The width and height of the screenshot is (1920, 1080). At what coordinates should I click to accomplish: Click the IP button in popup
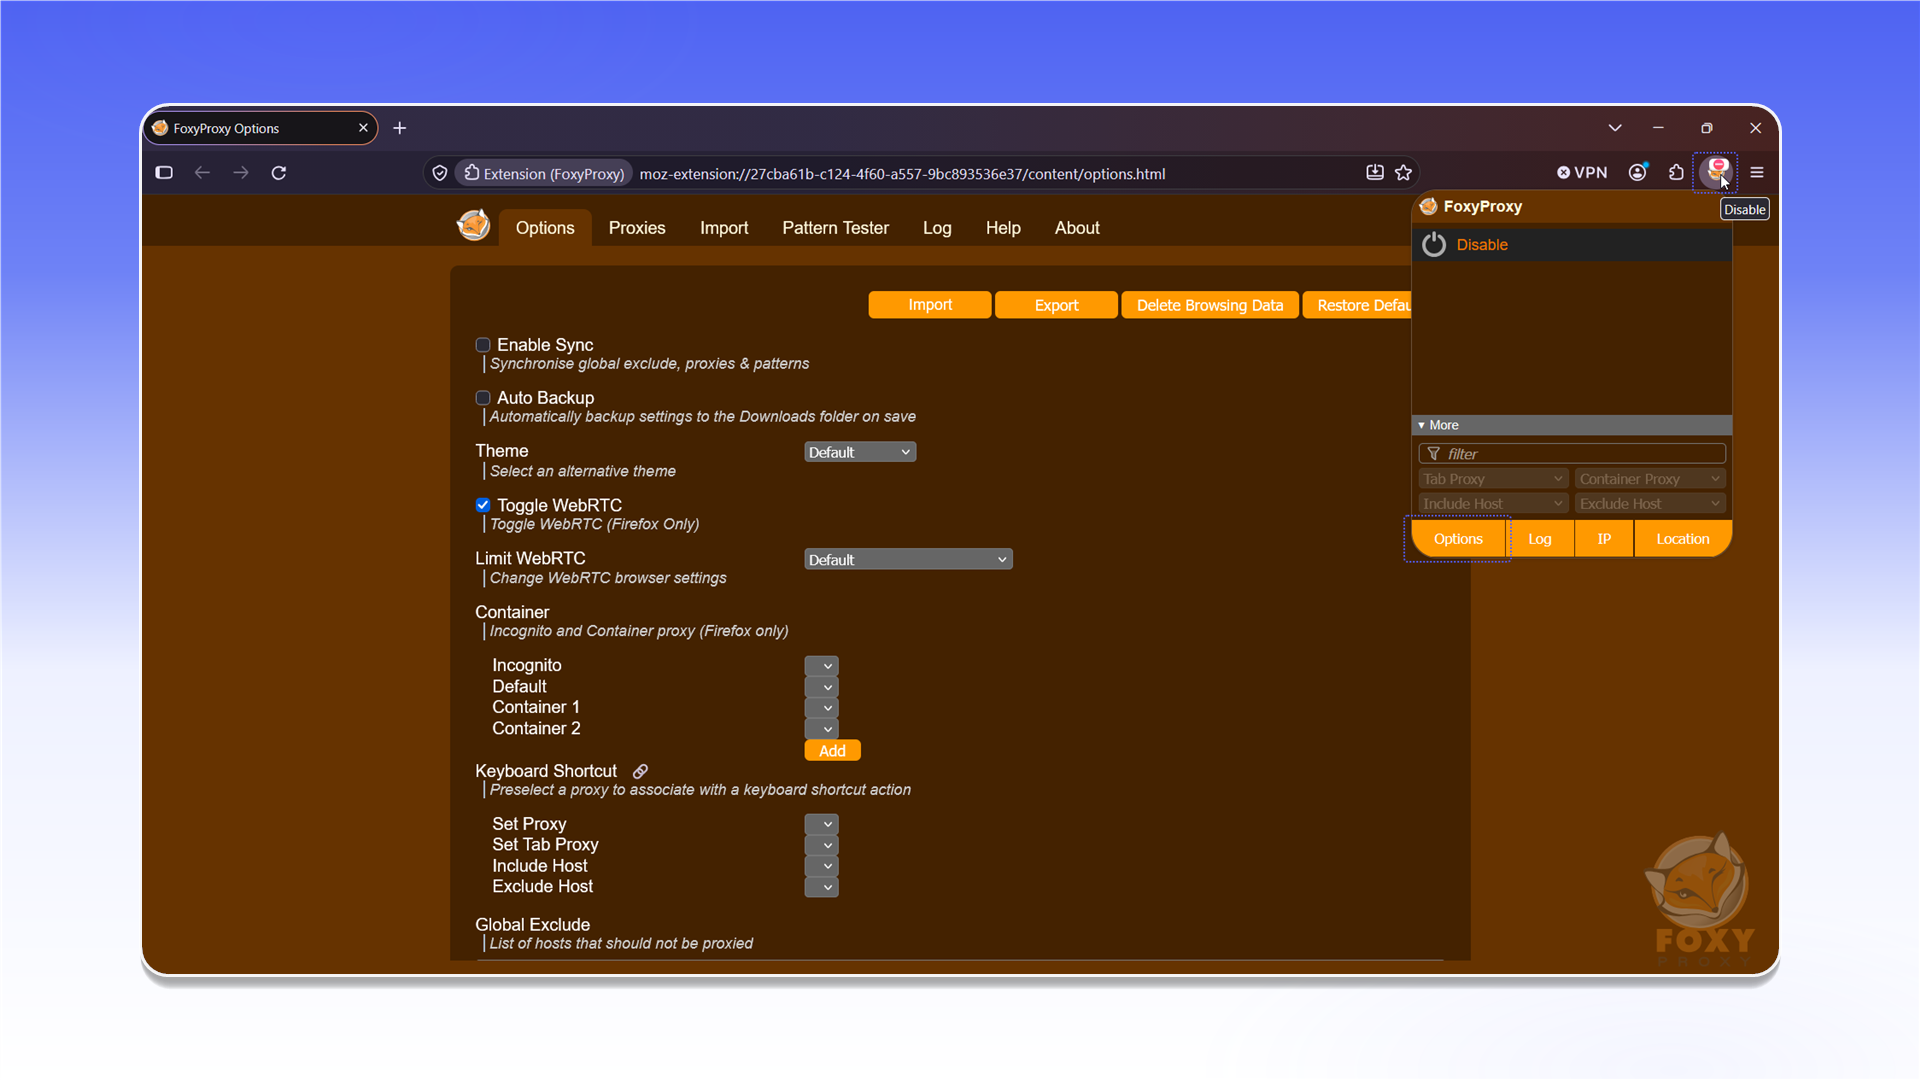point(1604,539)
